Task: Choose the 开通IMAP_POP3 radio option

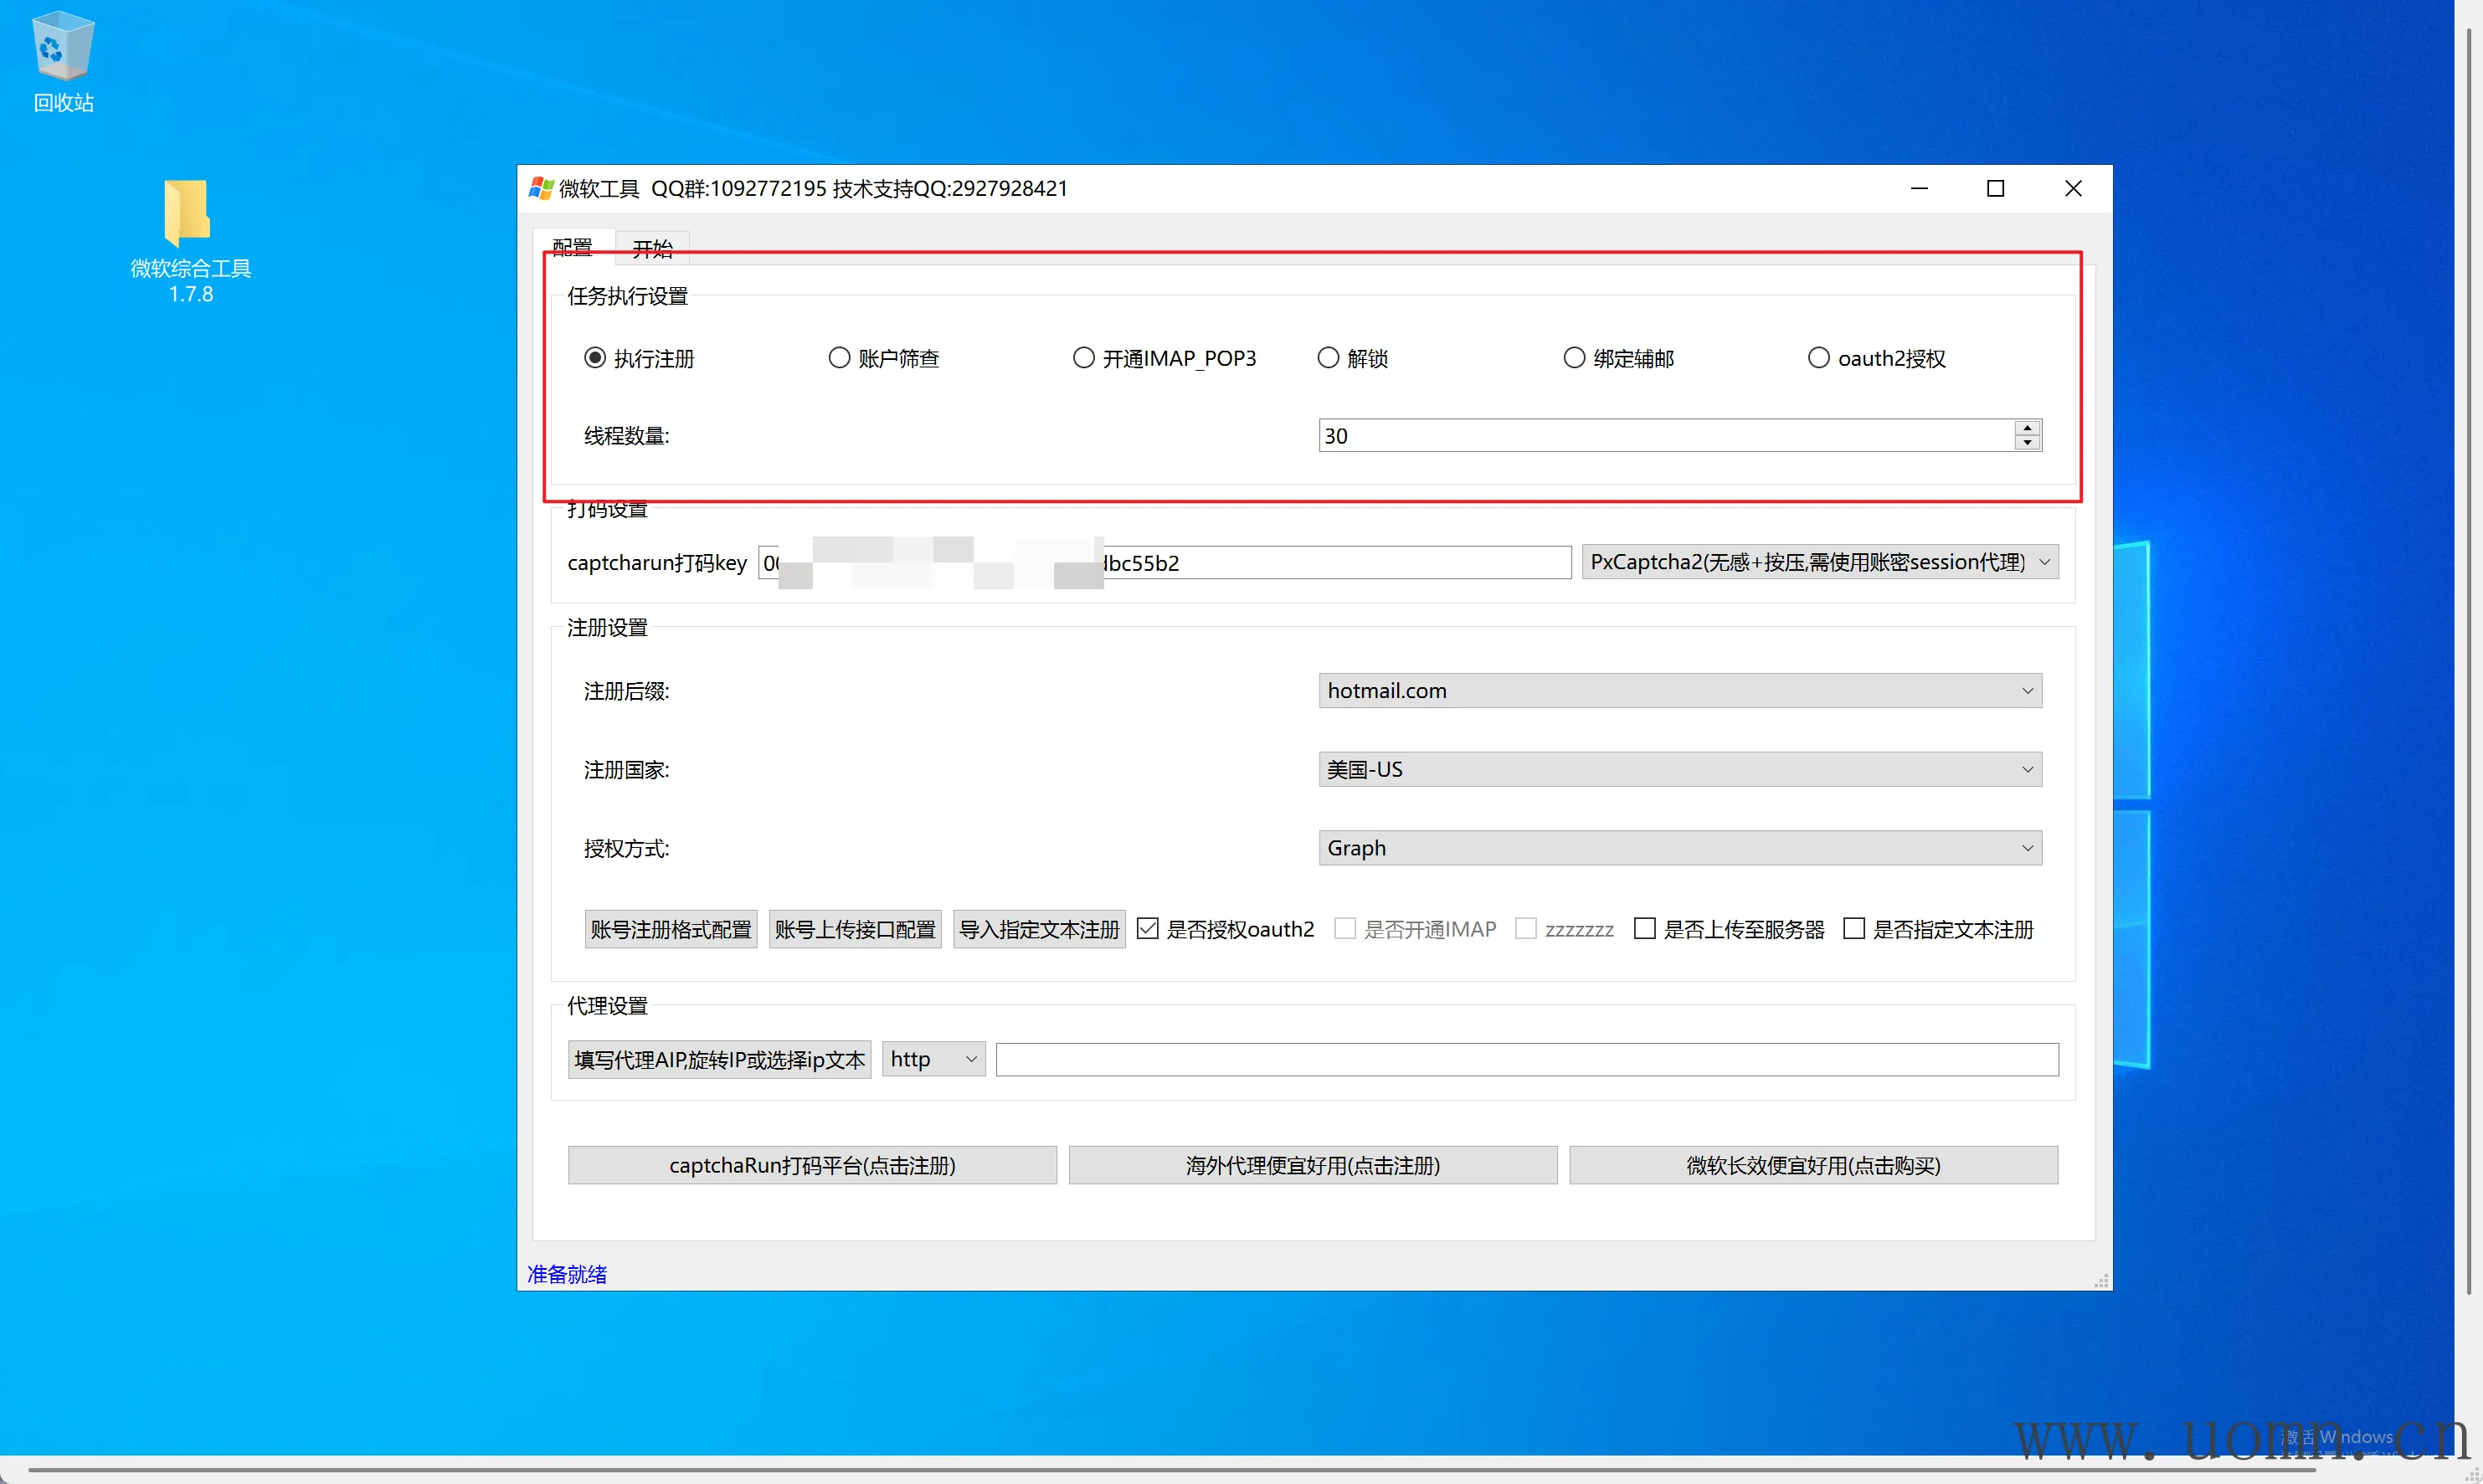Action: coord(1084,358)
